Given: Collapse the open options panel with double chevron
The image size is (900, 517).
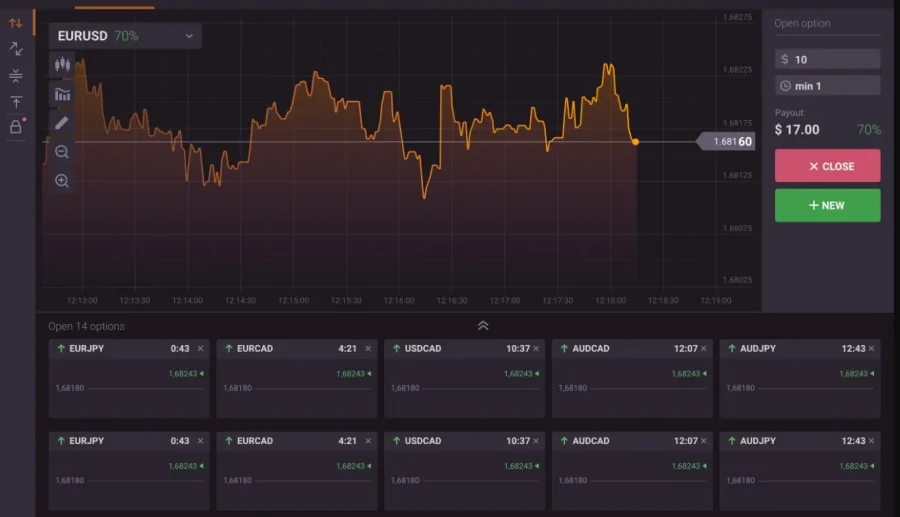Looking at the screenshot, I should (483, 326).
